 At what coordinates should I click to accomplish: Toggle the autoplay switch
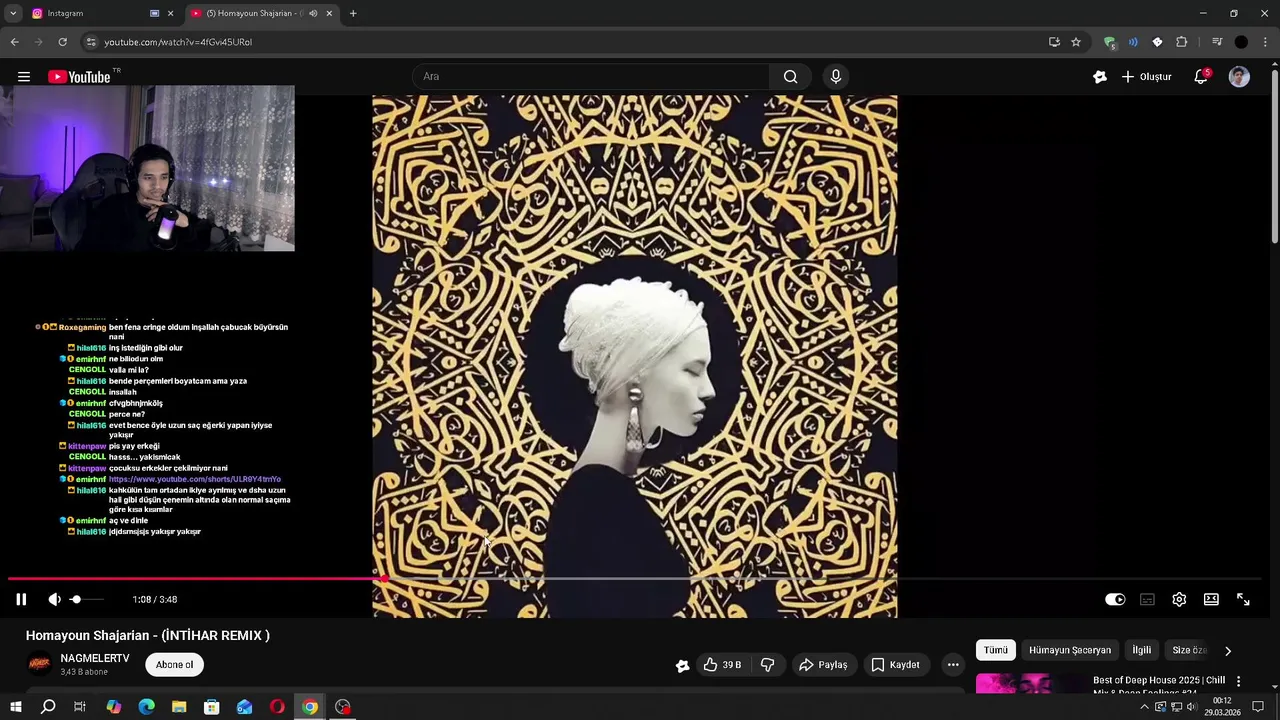click(x=1115, y=599)
